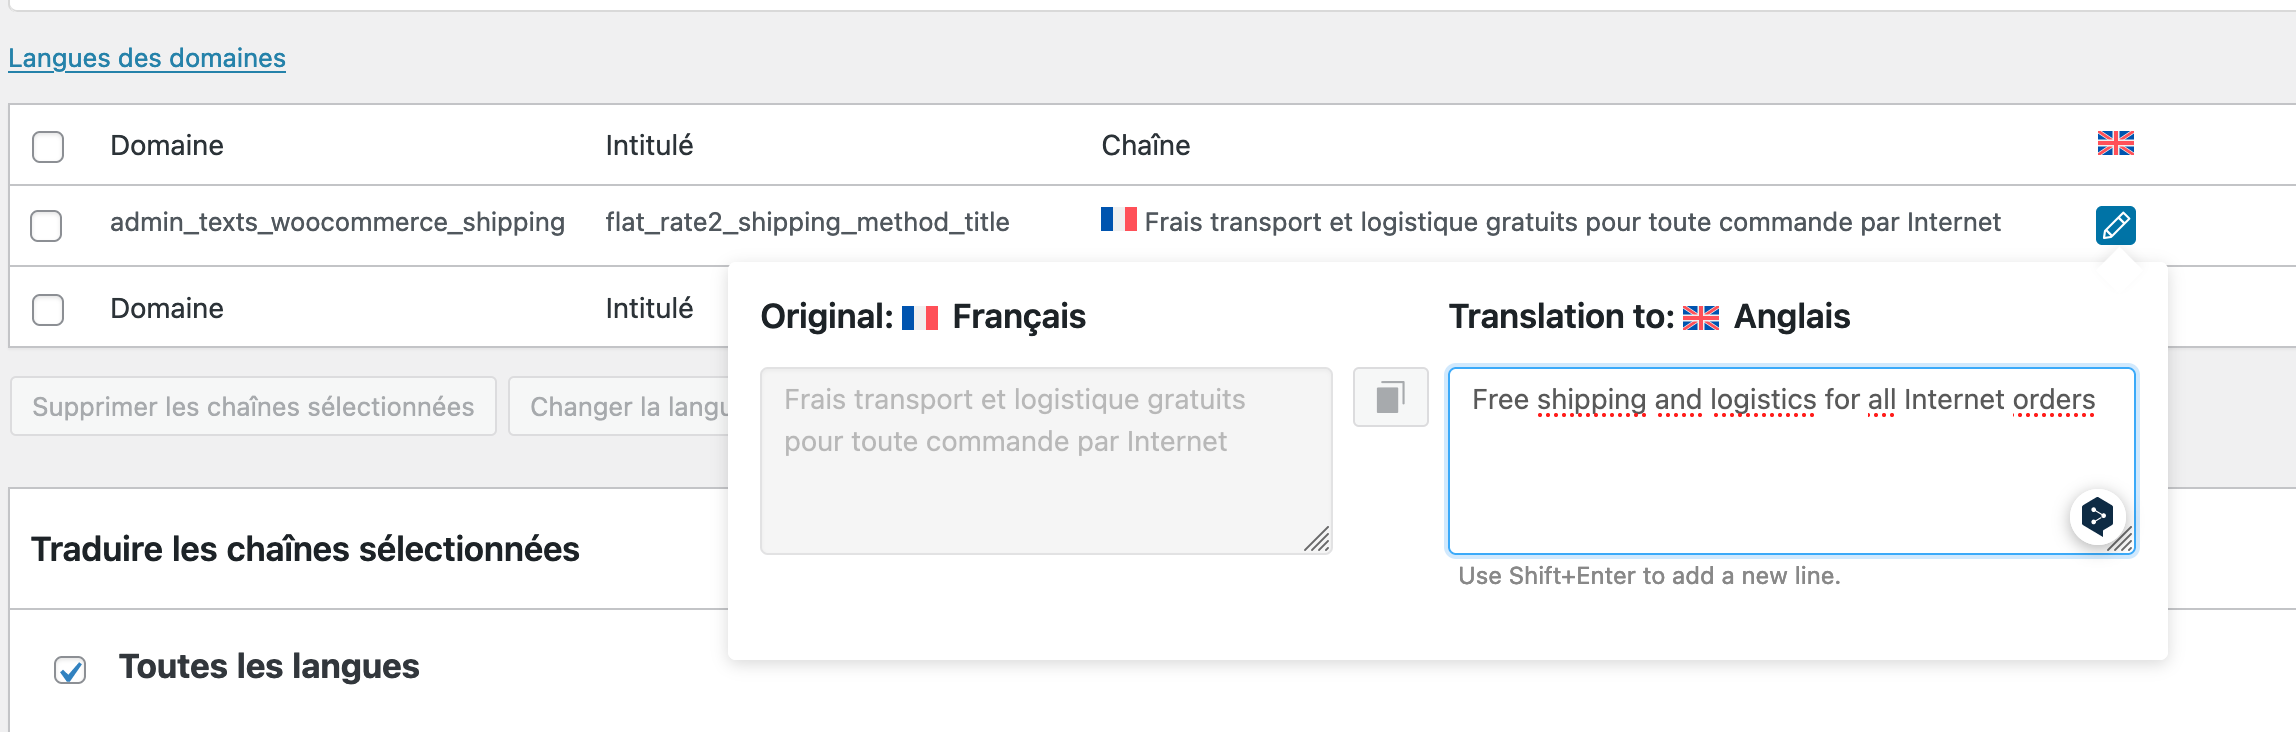This screenshot has width=2296, height=732.
Task: Click the UK flag next to Anglais
Action: [x=1700, y=318]
